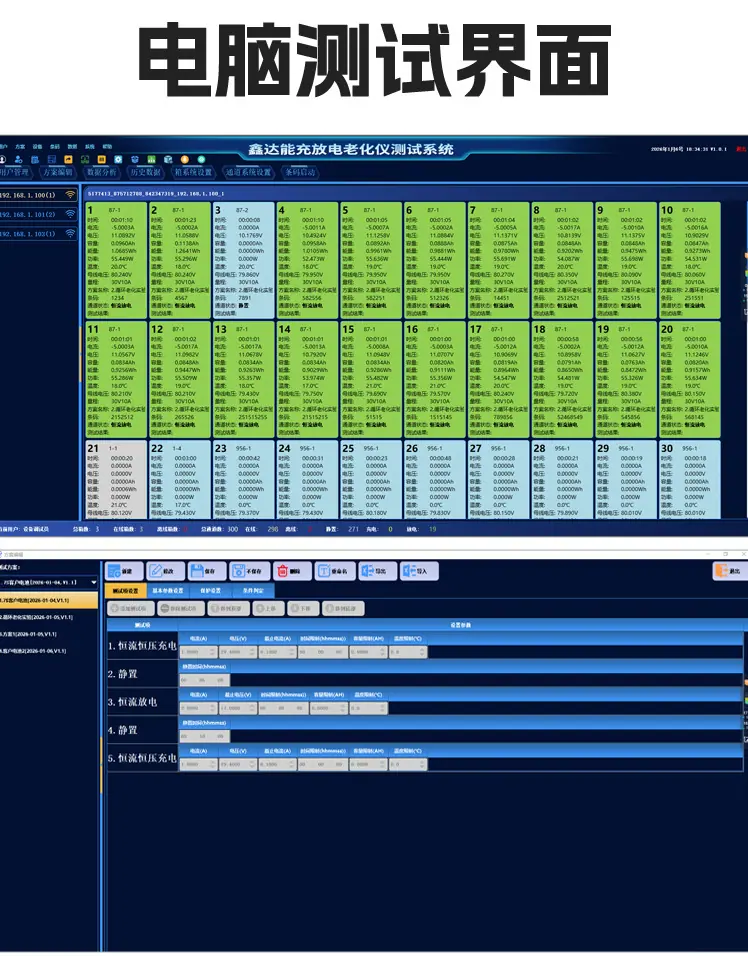This screenshot has height=956, width=748.
Task: Click the orange round toolbar icon
Action: point(185,160)
